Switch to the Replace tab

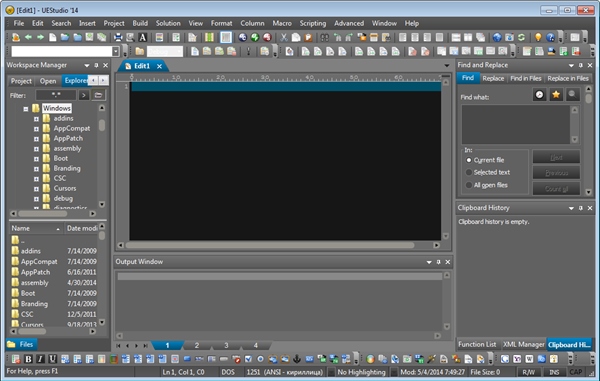(493, 78)
